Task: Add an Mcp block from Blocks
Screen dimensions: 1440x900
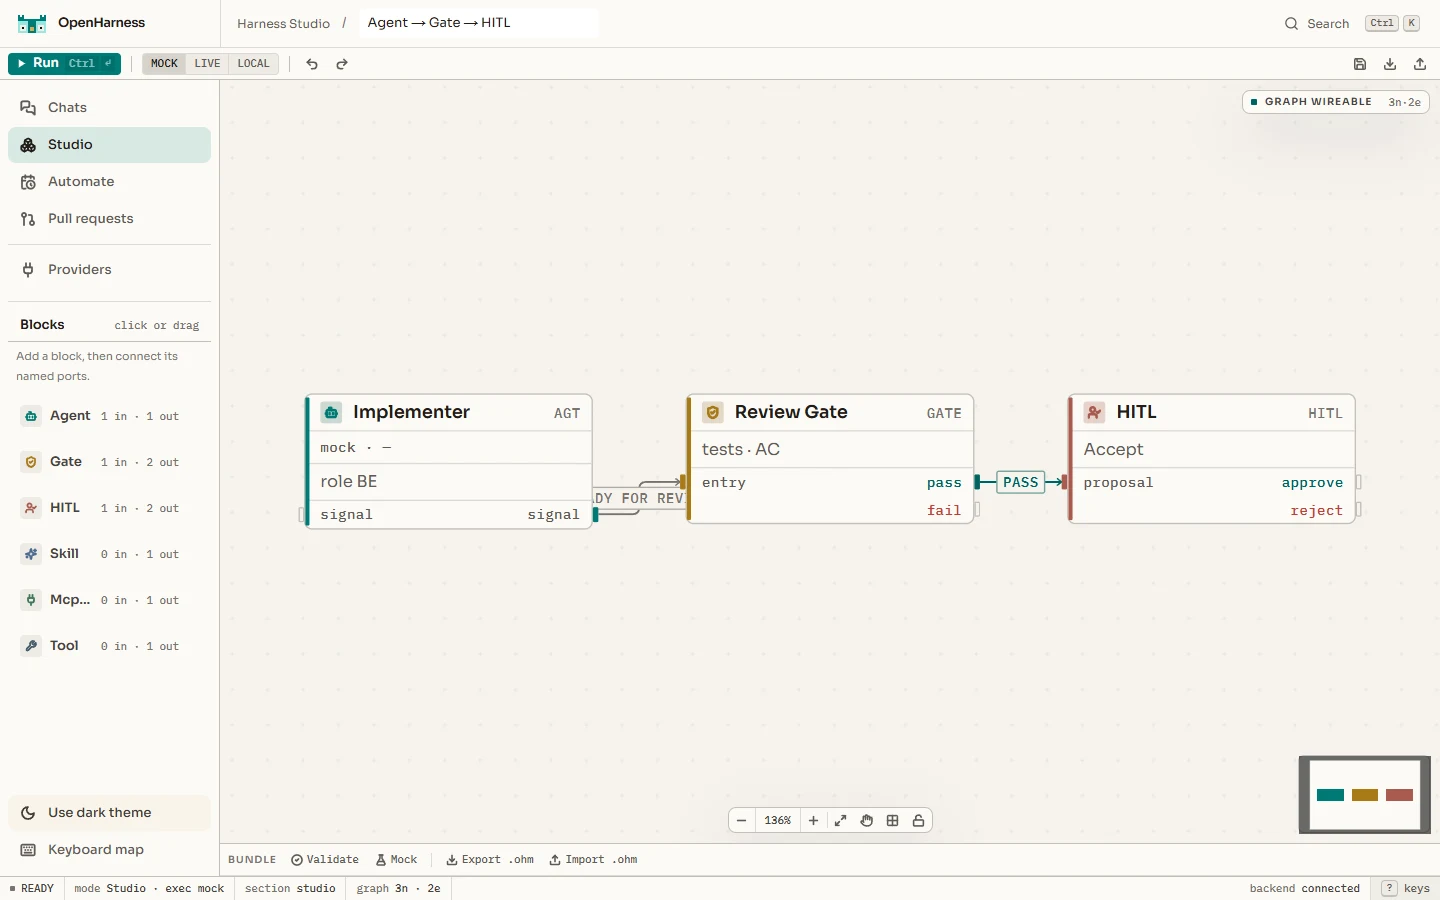Action: pos(110,600)
